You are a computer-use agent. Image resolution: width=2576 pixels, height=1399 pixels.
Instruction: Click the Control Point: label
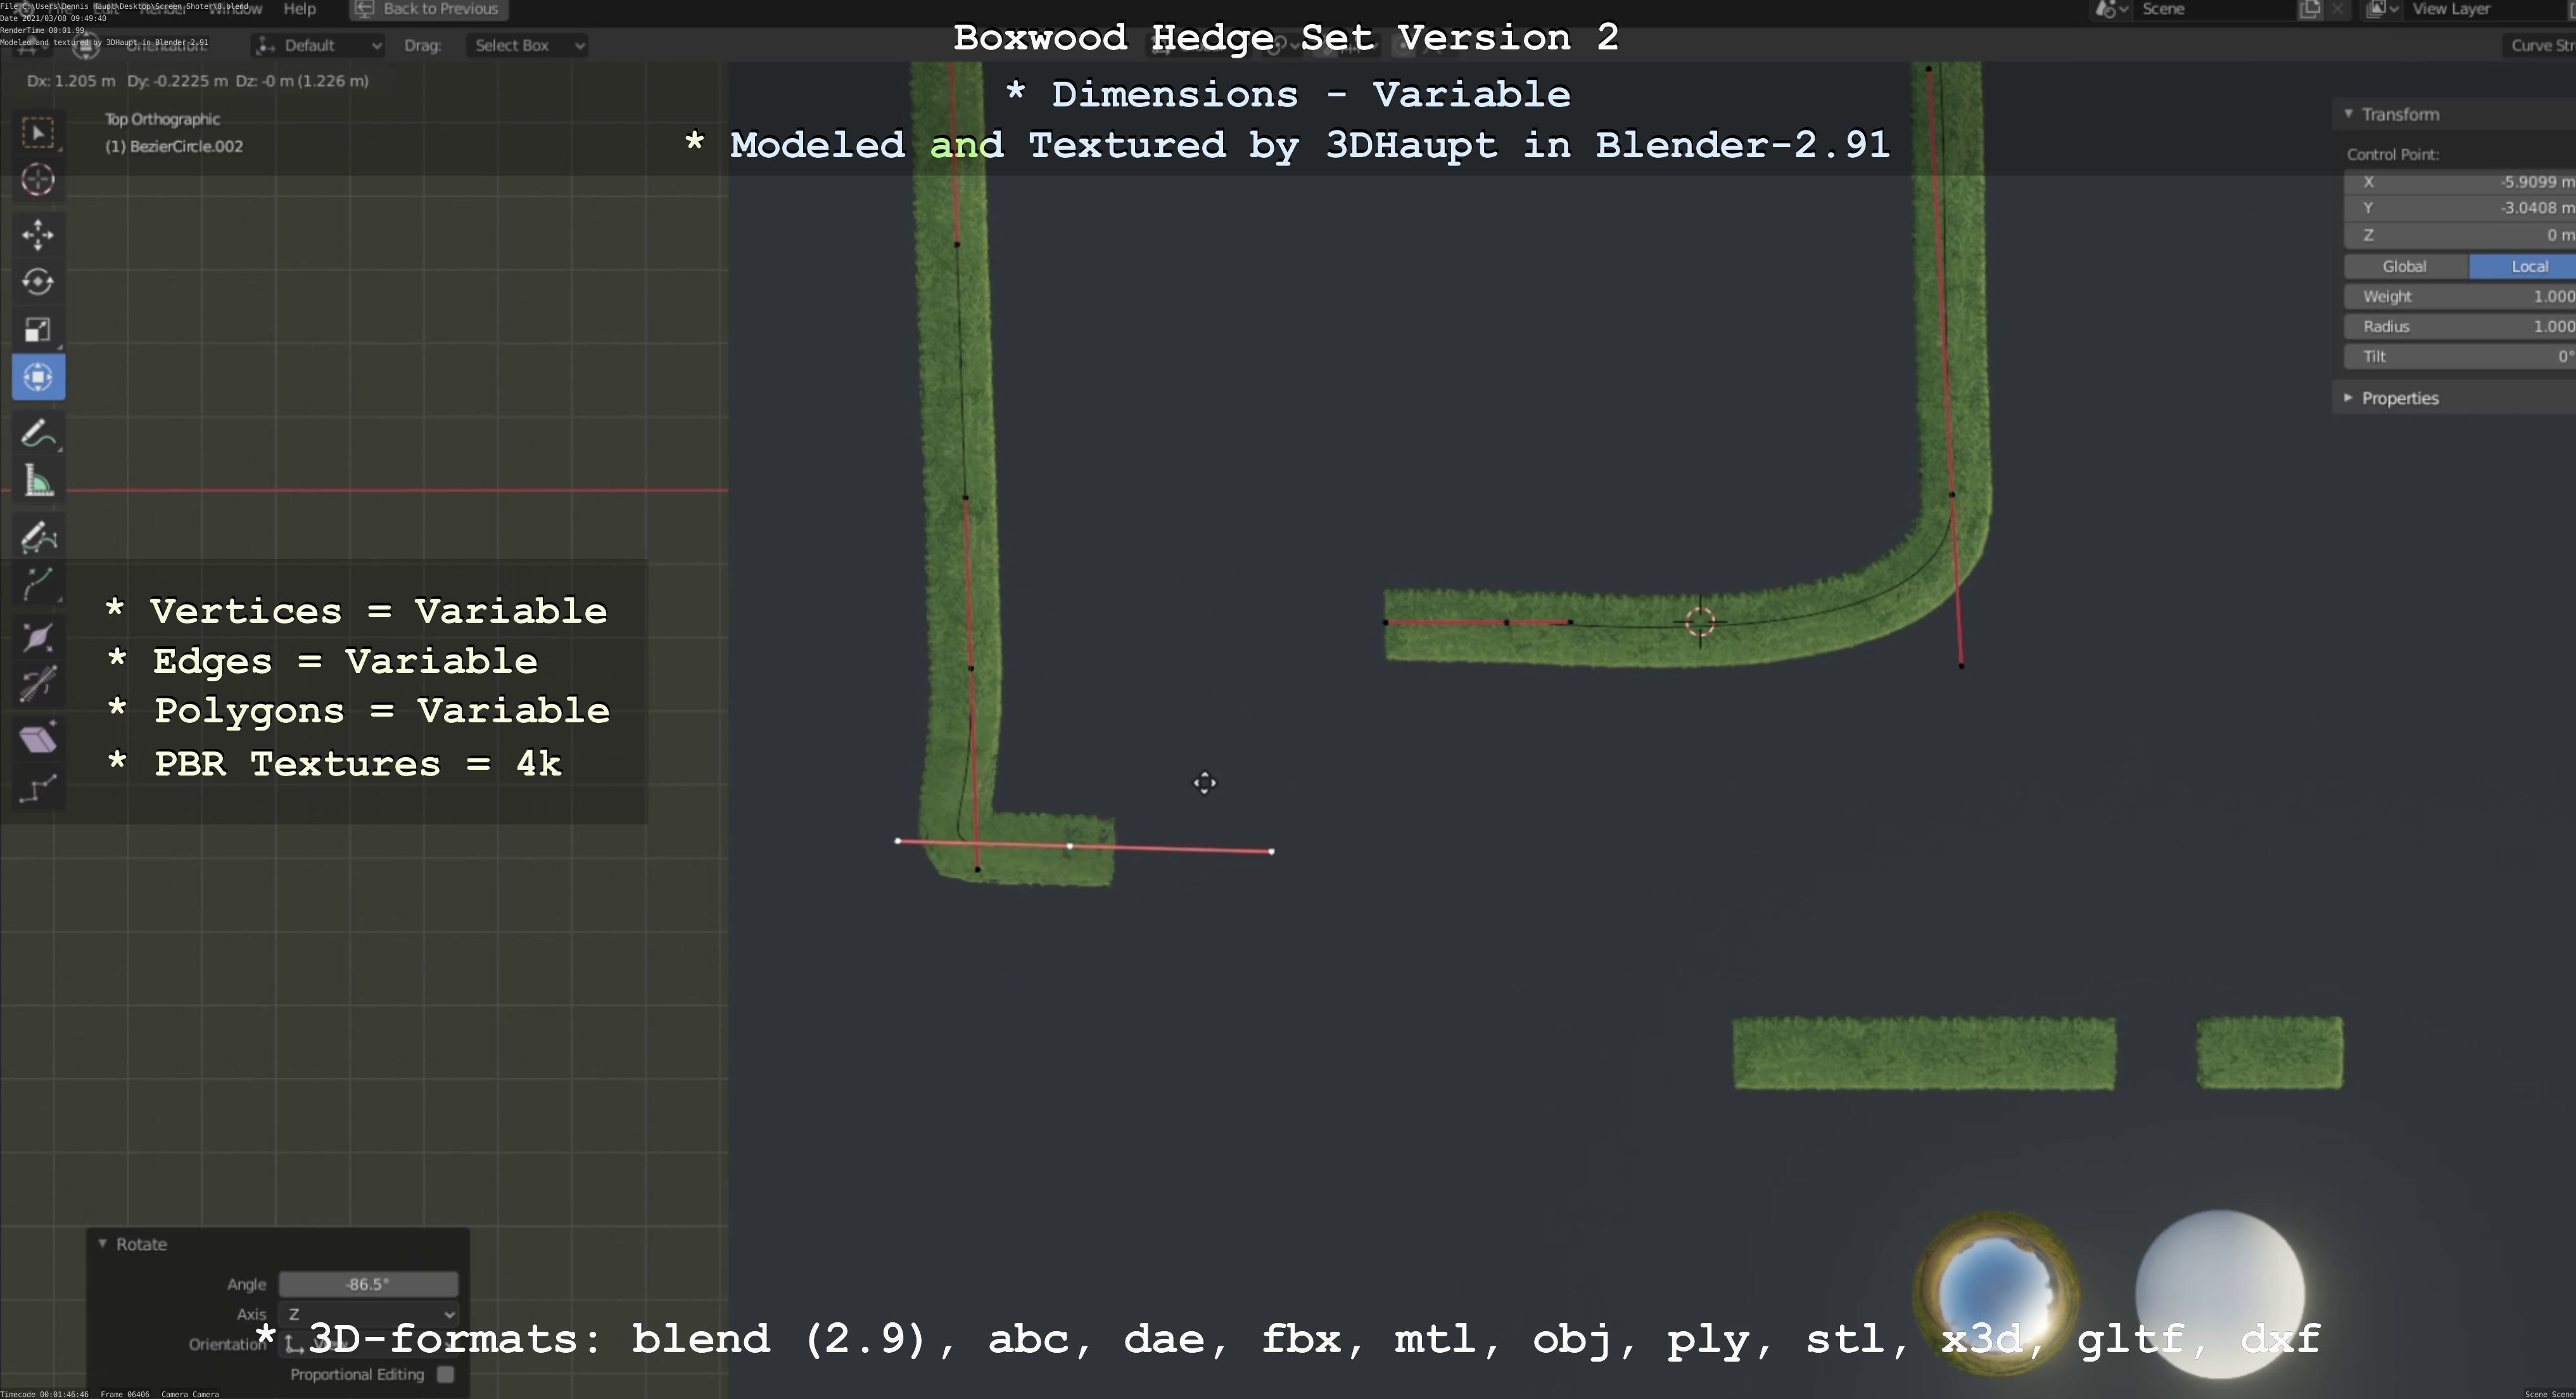[2393, 154]
